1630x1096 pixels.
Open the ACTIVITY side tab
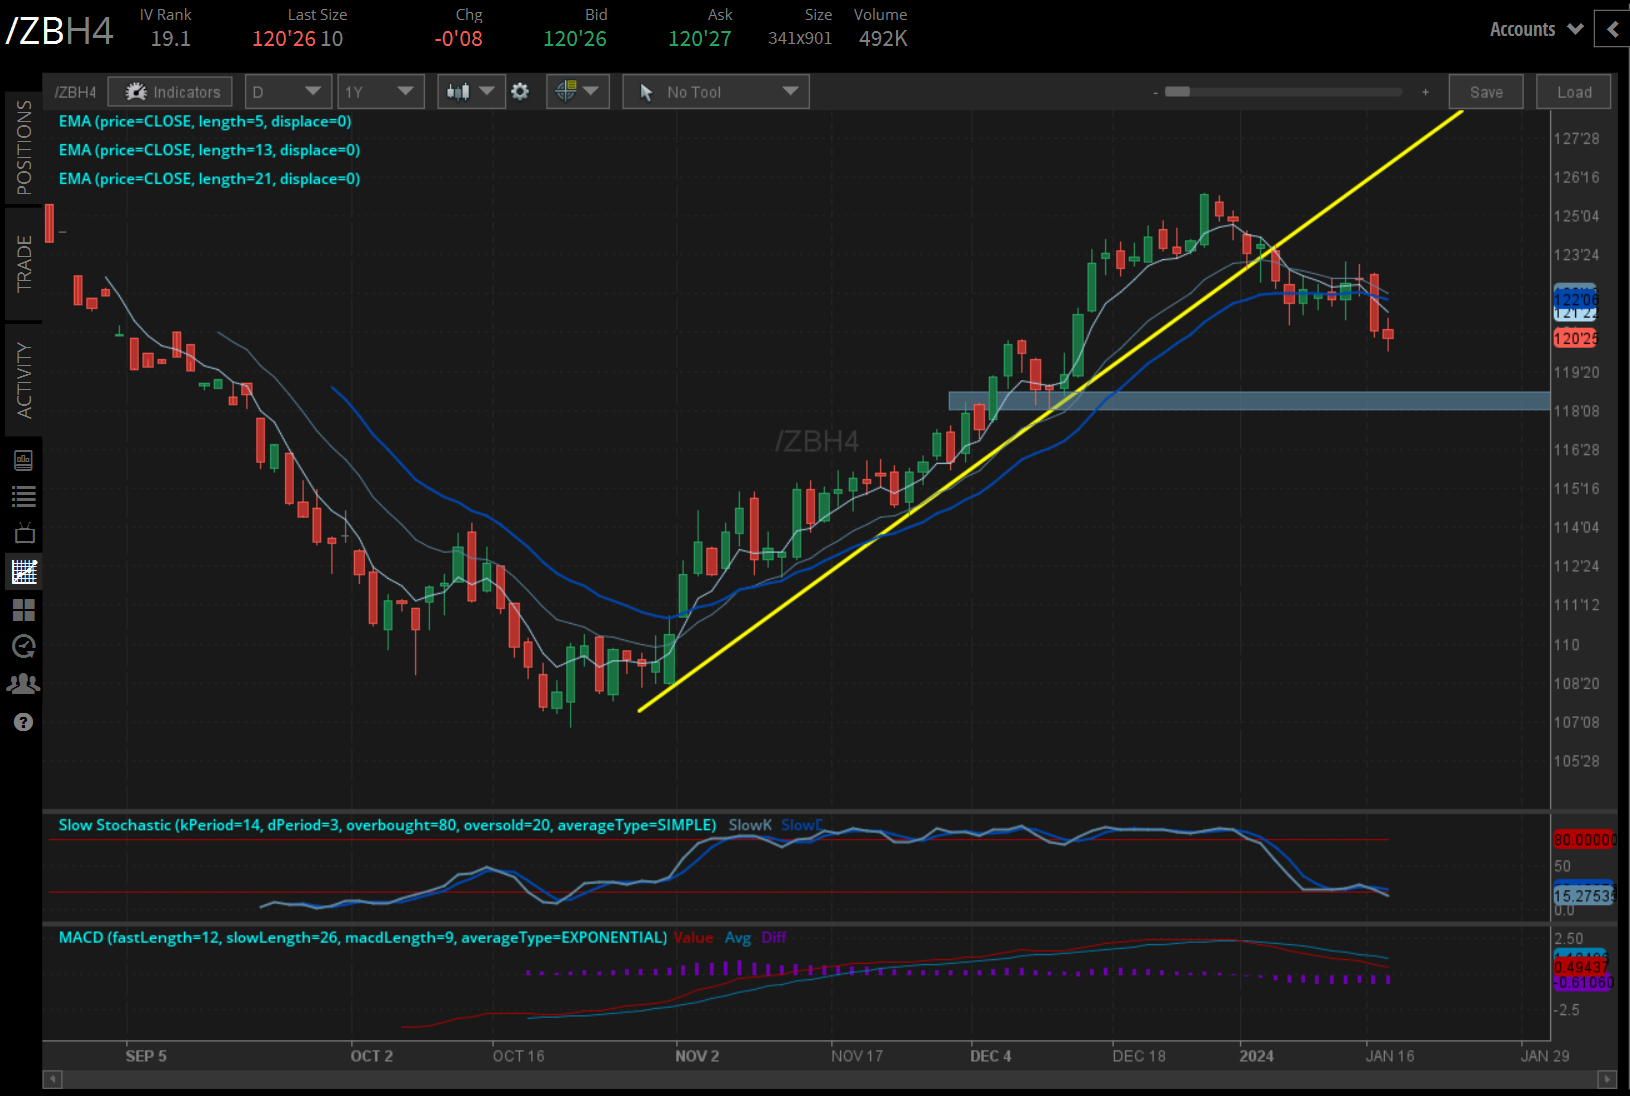pyautogui.click(x=24, y=380)
